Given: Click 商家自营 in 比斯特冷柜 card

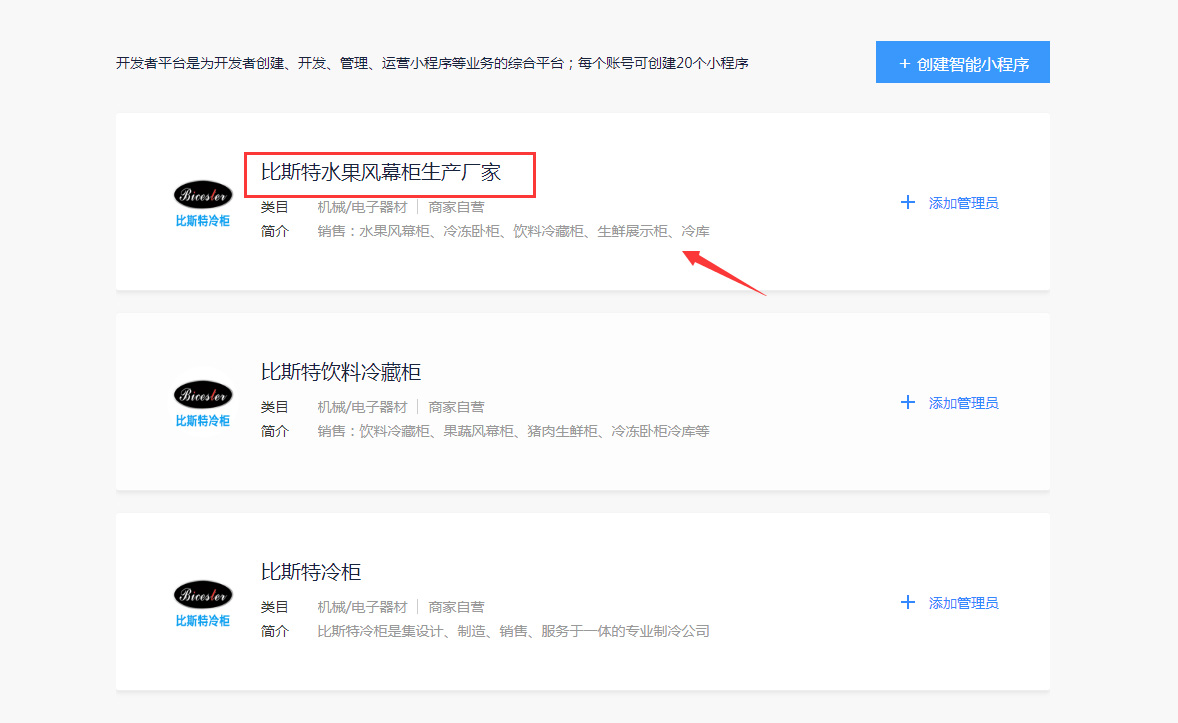Looking at the screenshot, I should (456, 607).
